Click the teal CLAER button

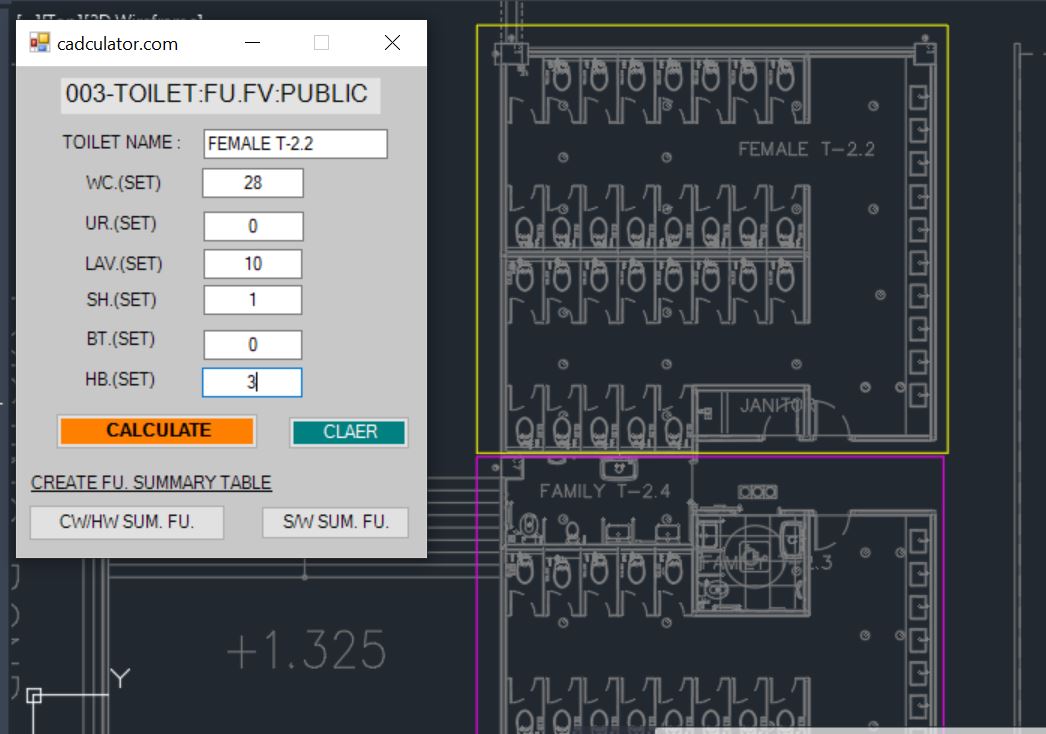(x=349, y=432)
